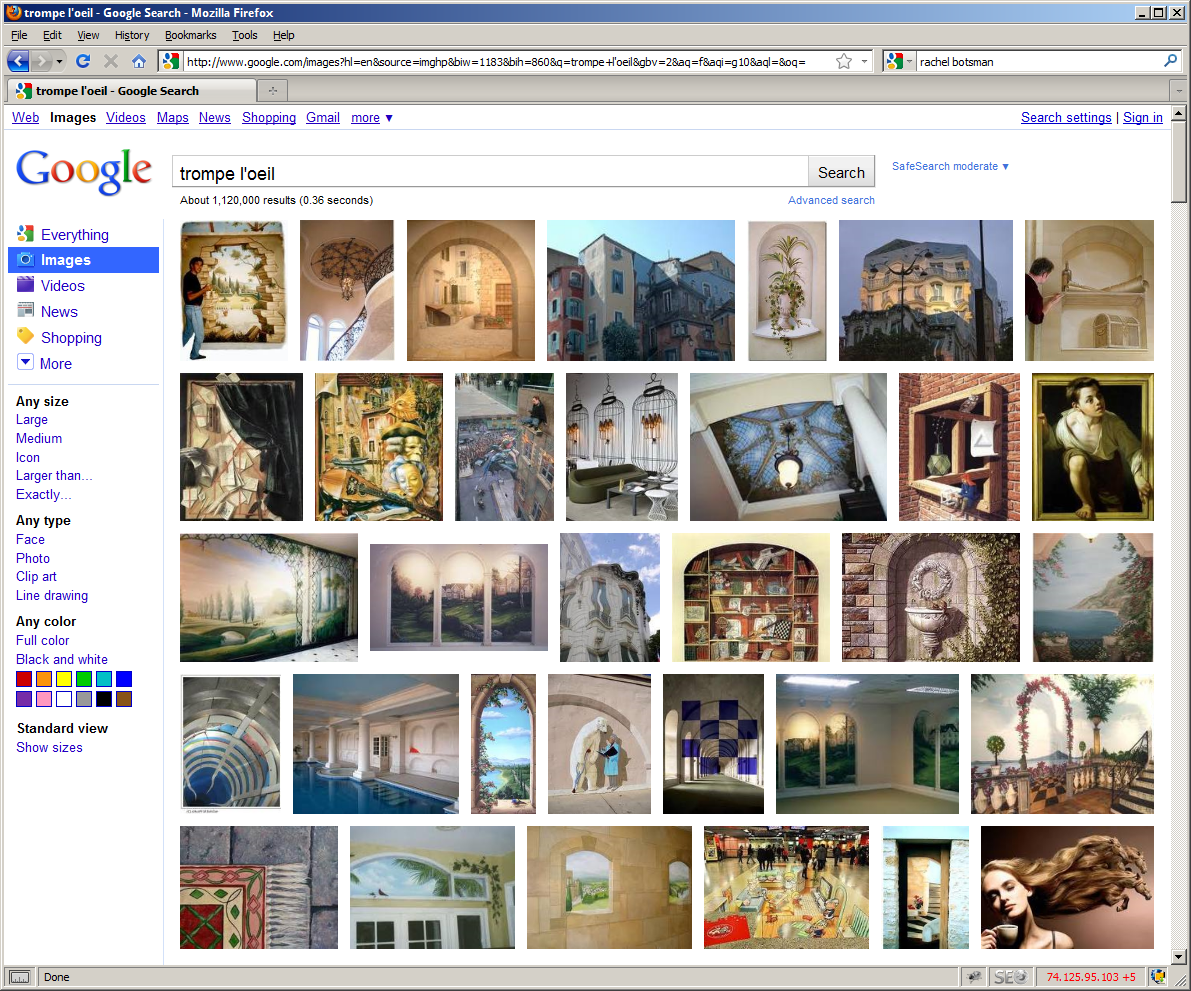Open the bird cages interior thumbnail

point(621,447)
